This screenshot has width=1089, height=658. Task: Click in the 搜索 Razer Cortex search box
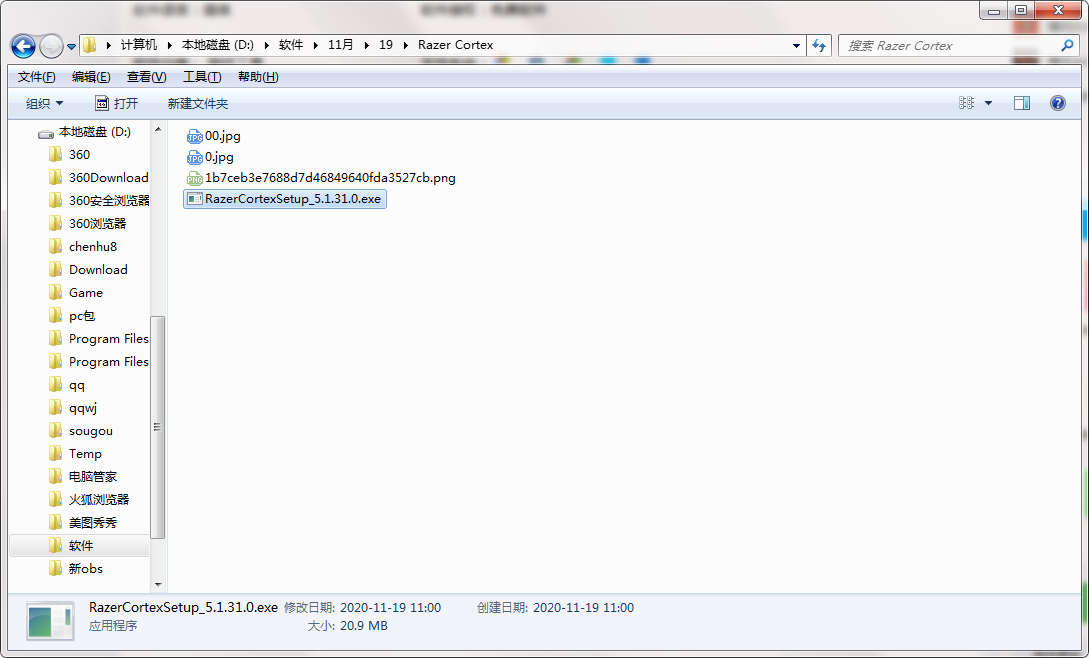pyautogui.click(x=948, y=46)
